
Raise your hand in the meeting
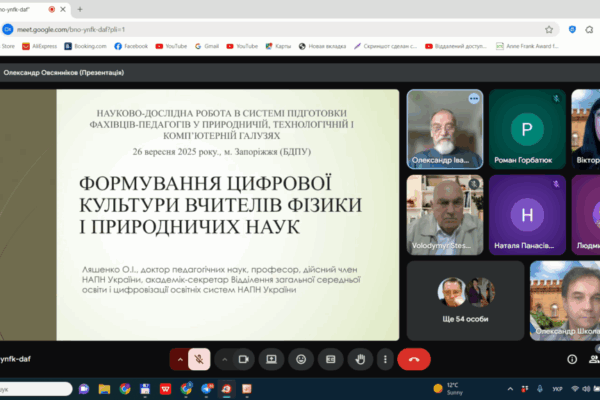pyautogui.click(x=359, y=357)
